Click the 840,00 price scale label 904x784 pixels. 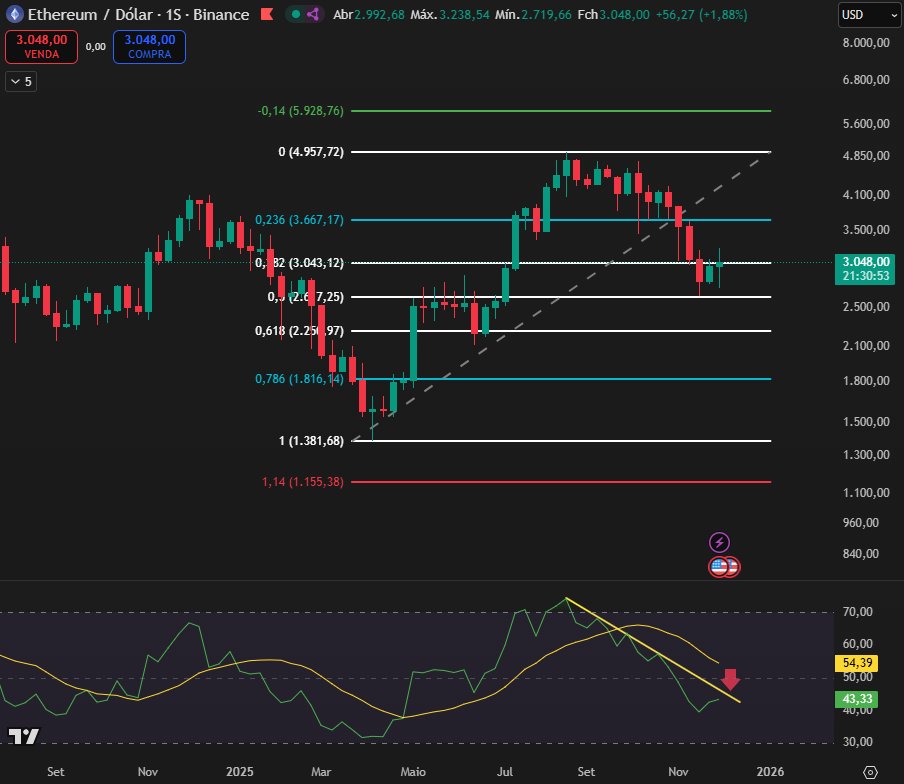[860, 553]
